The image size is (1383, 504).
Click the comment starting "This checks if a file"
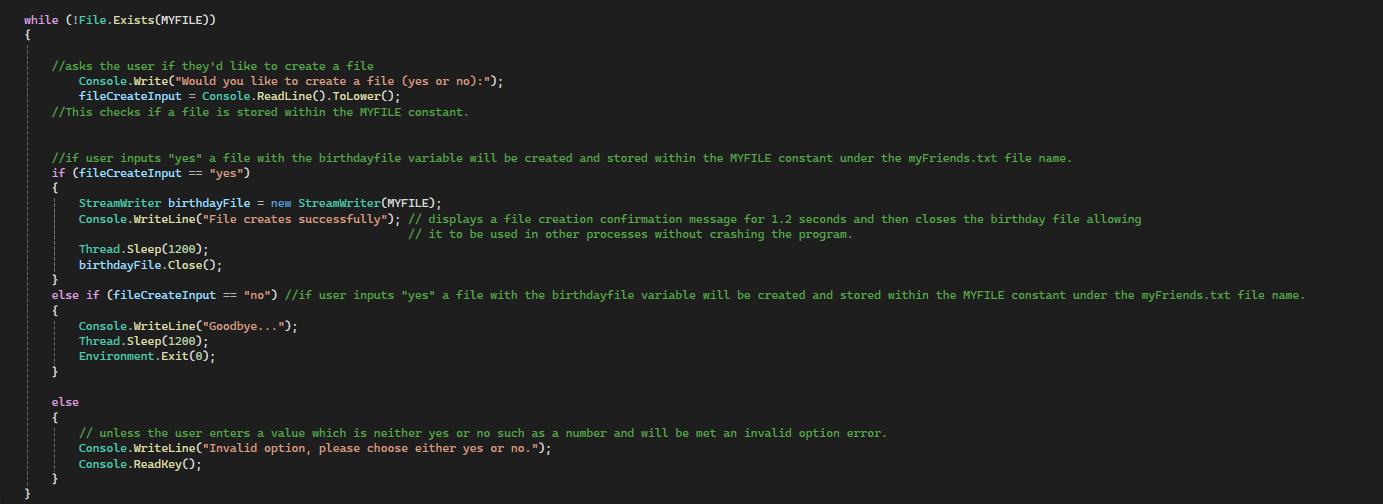coord(260,111)
